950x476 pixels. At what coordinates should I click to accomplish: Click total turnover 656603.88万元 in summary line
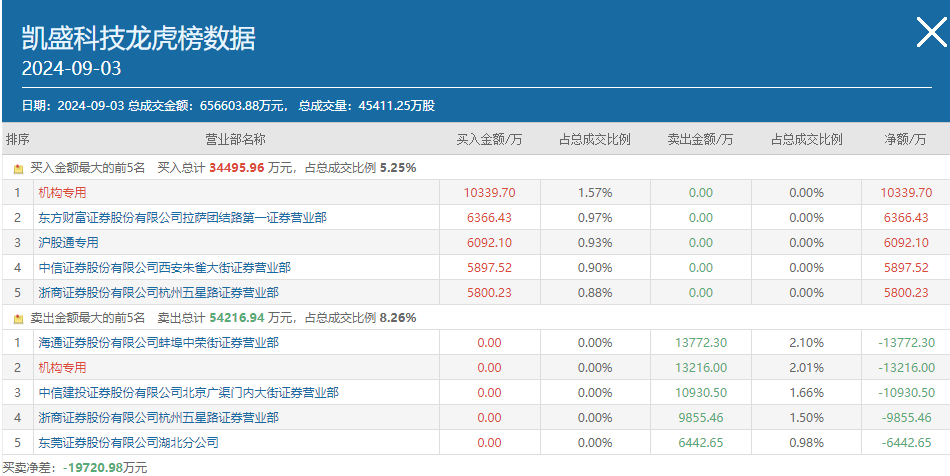(240, 106)
